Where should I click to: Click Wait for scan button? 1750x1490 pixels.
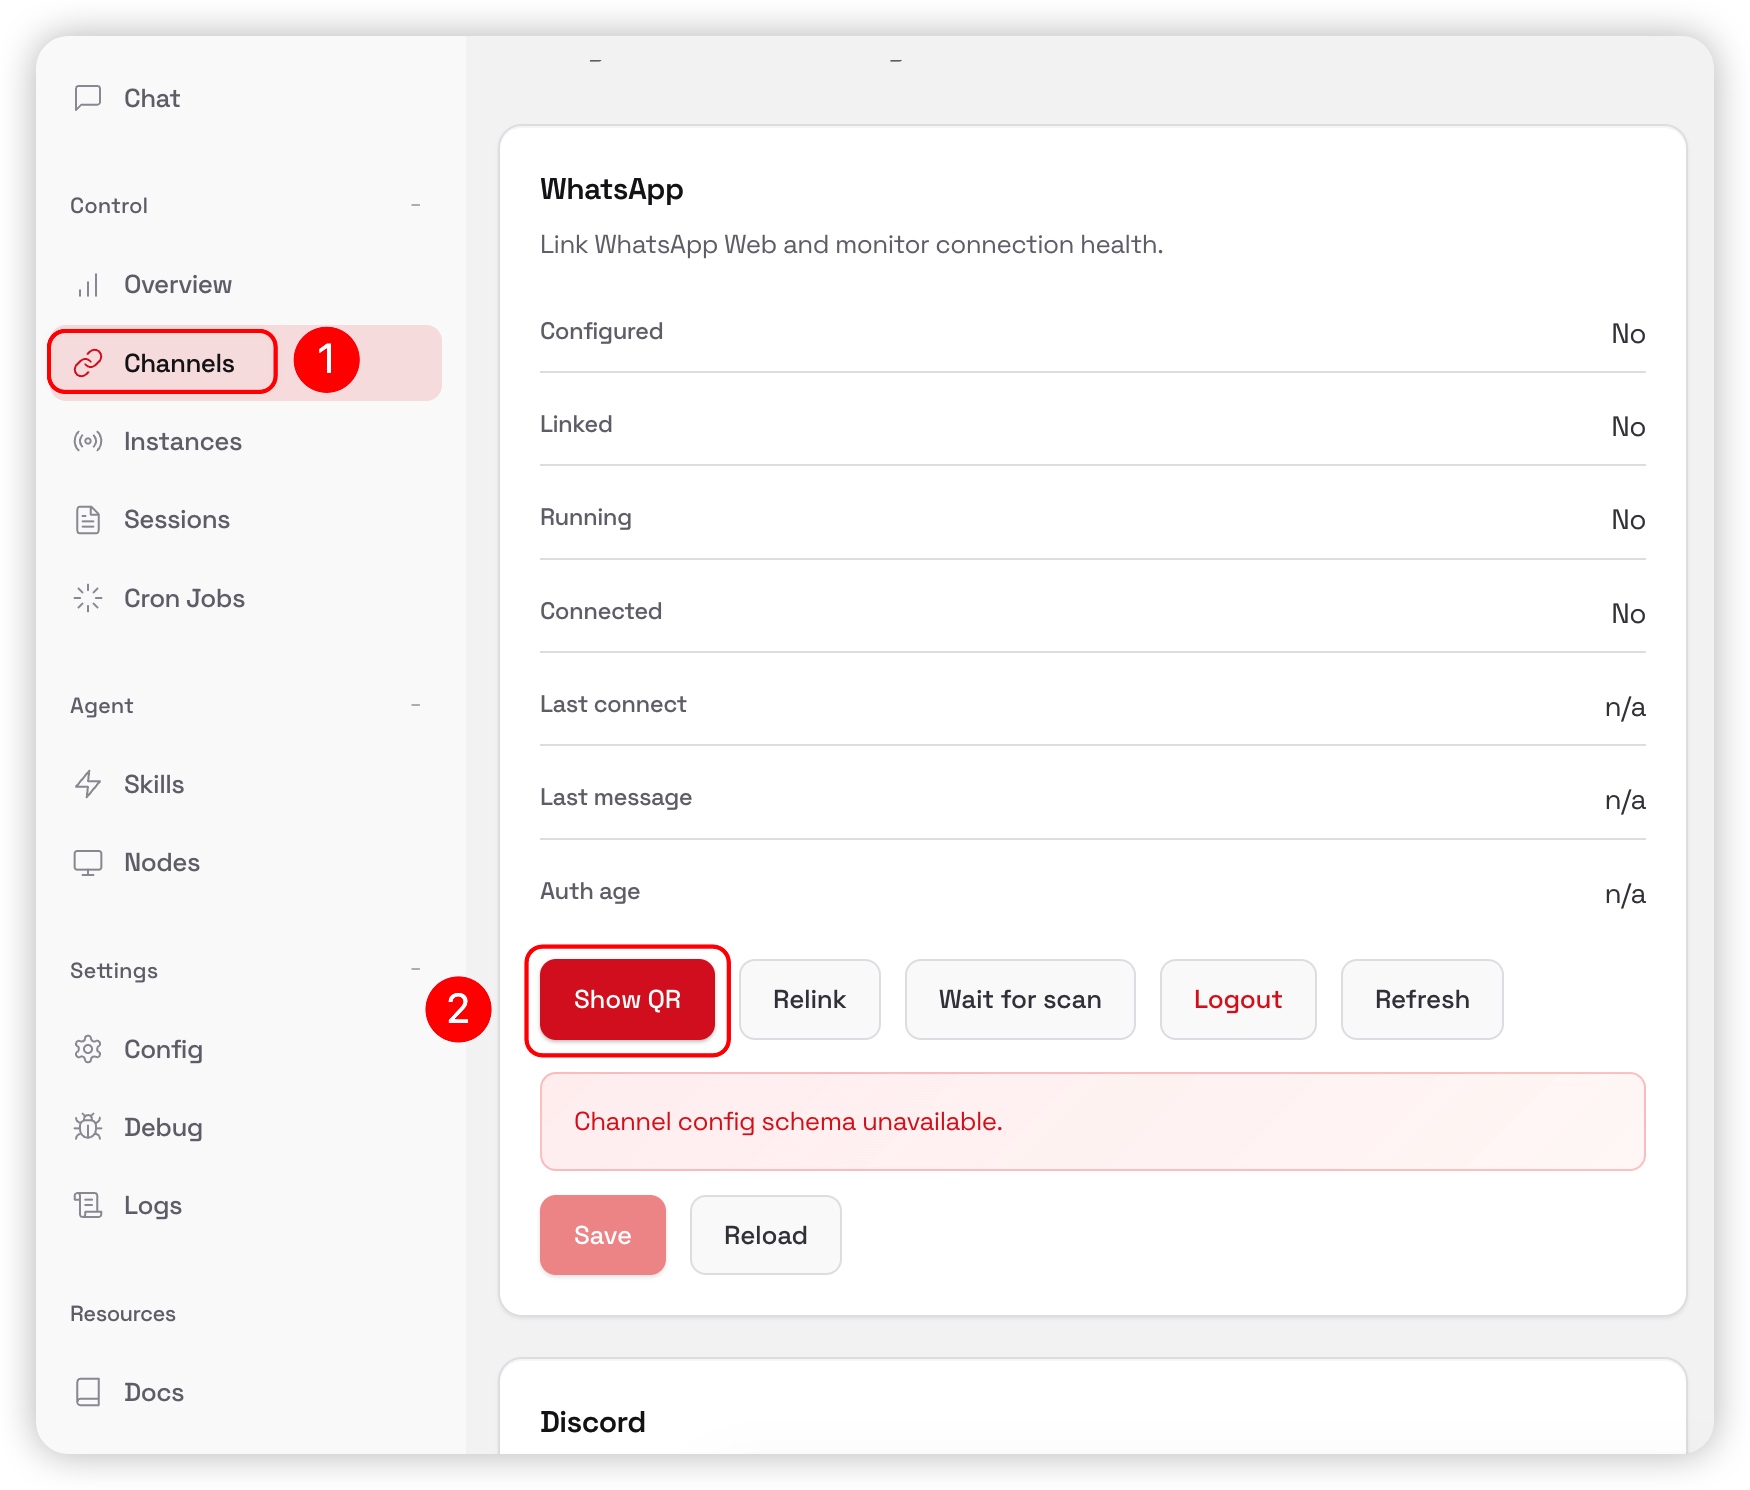[x=1020, y=999]
